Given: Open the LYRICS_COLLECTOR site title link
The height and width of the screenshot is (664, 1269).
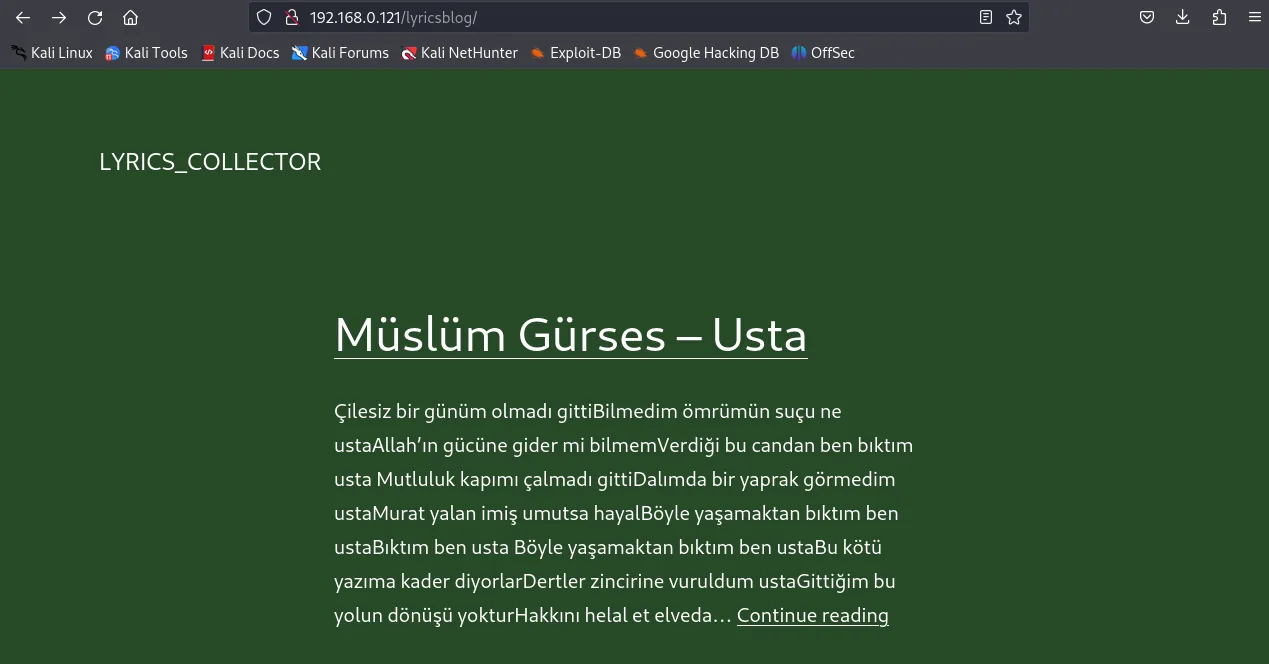Looking at the screenshot, I should coord(210,162).
